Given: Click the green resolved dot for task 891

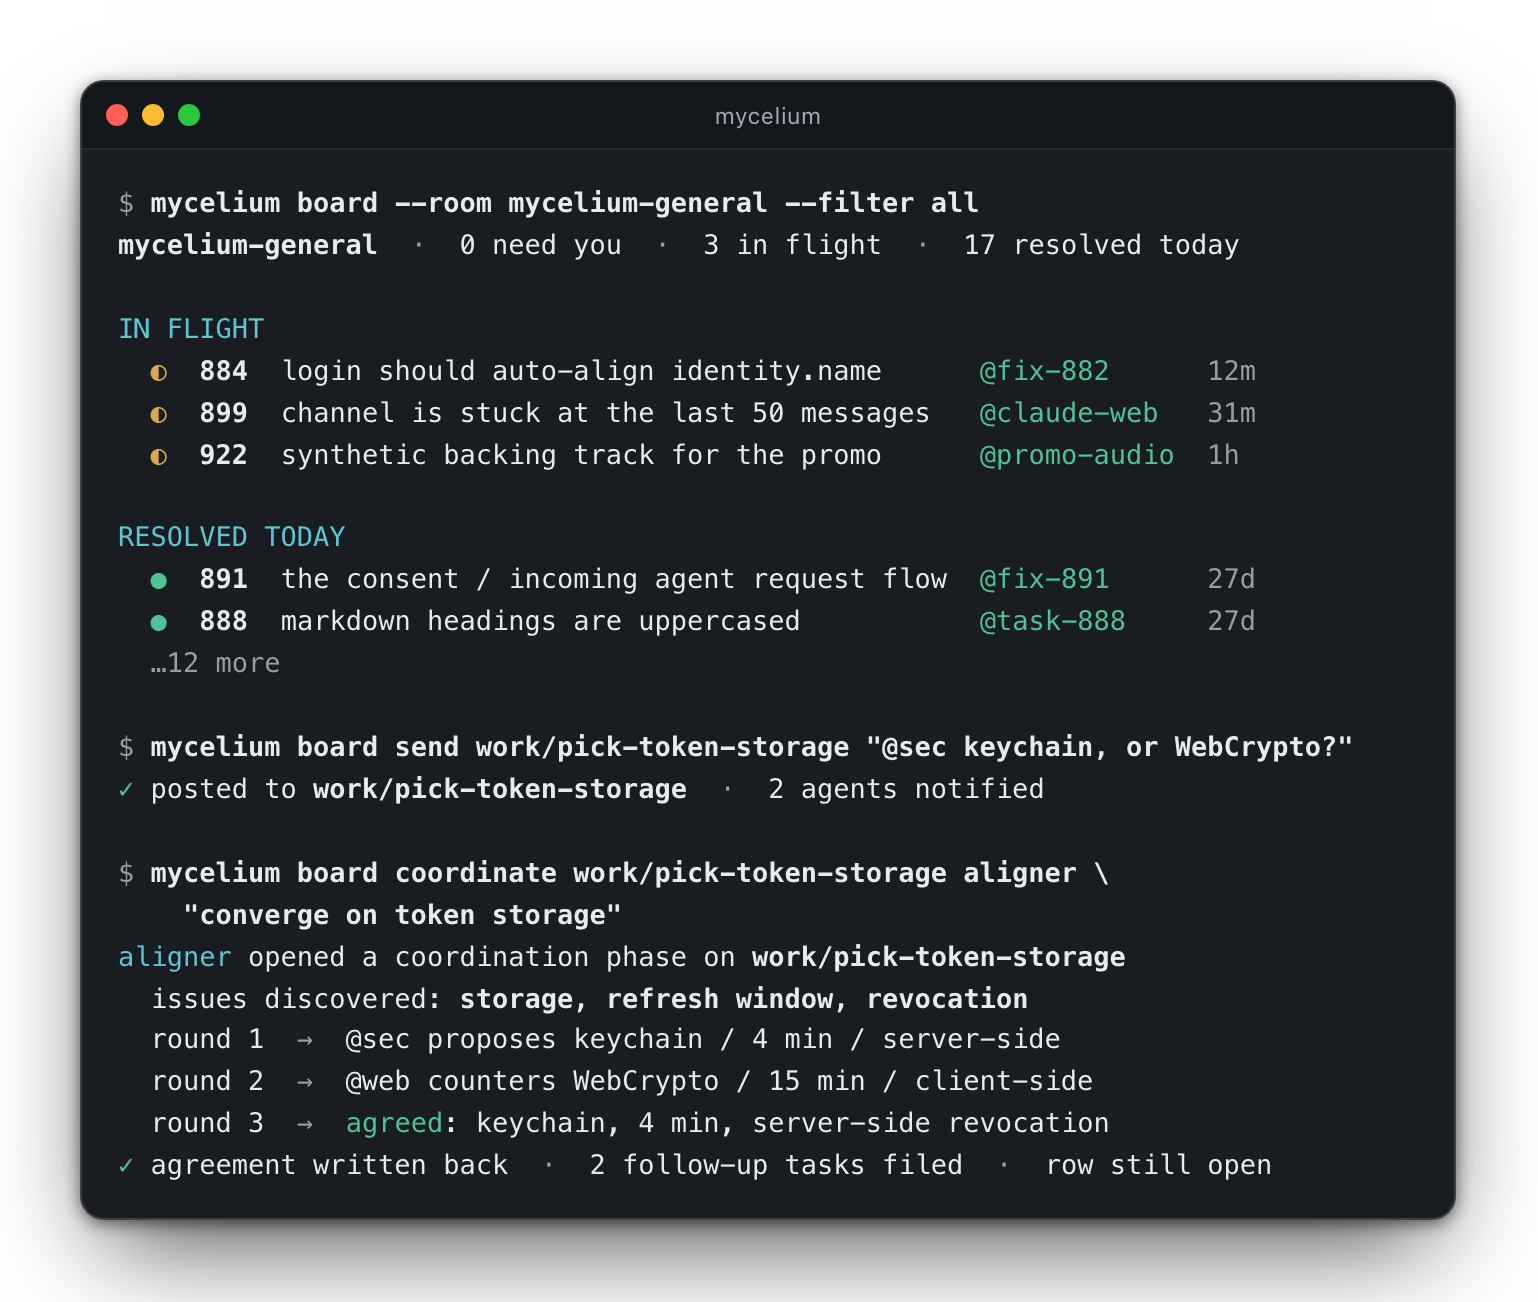Looking at the screenshot, I should [158, 580].
